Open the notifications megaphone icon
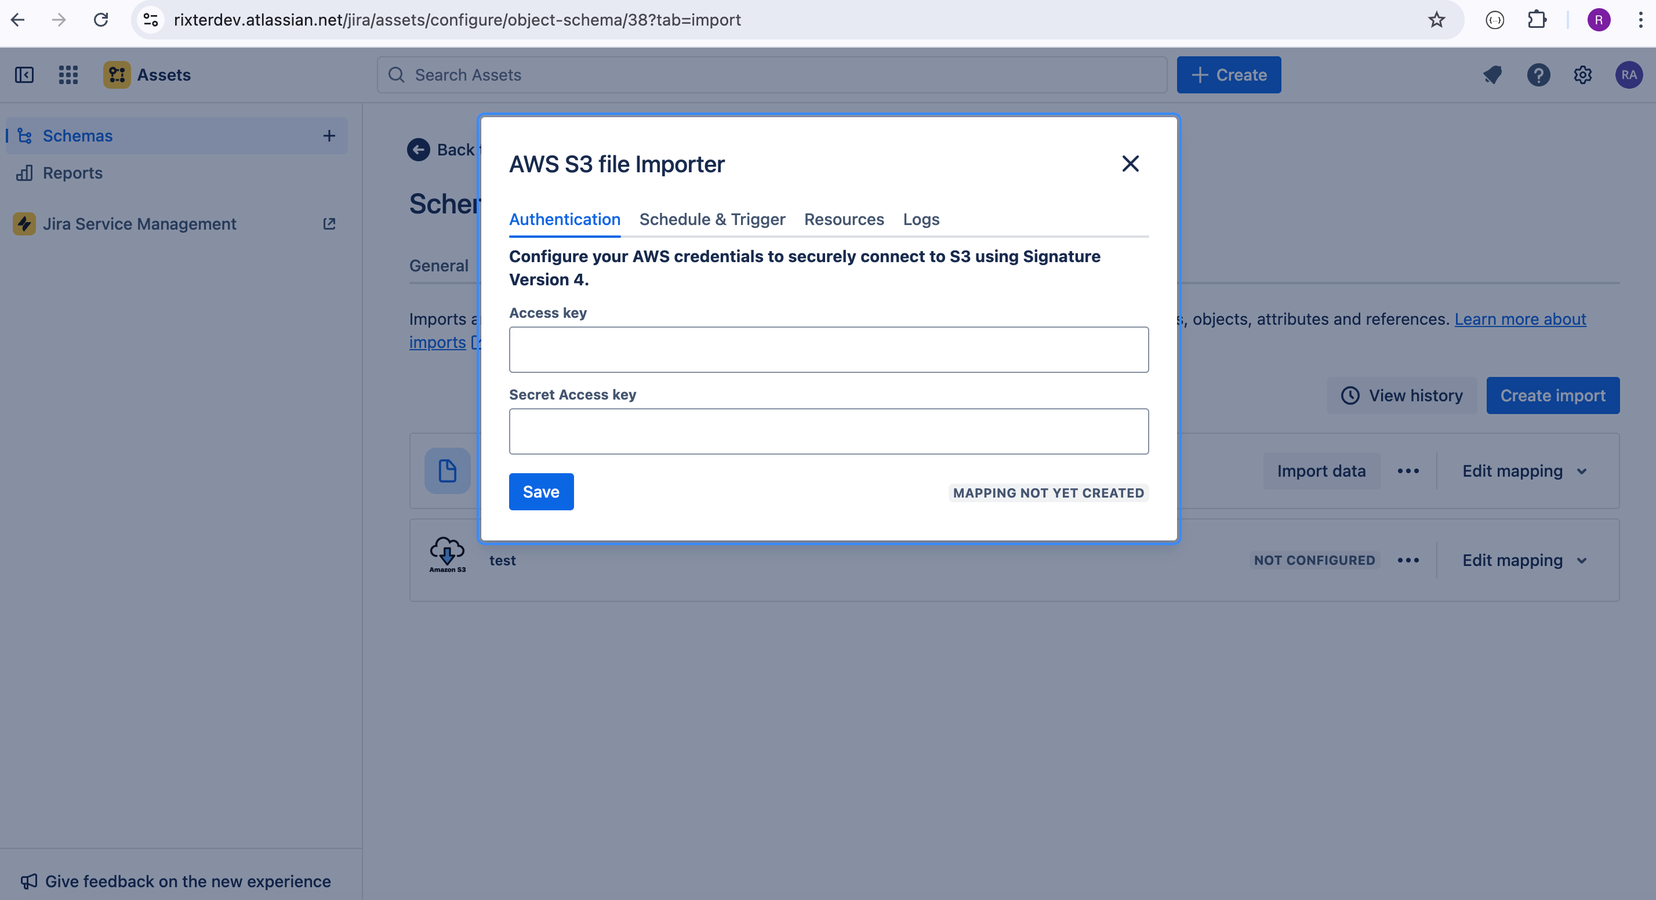The height and width of the screenshot is (900, 1656). (x=1493, y=75)
